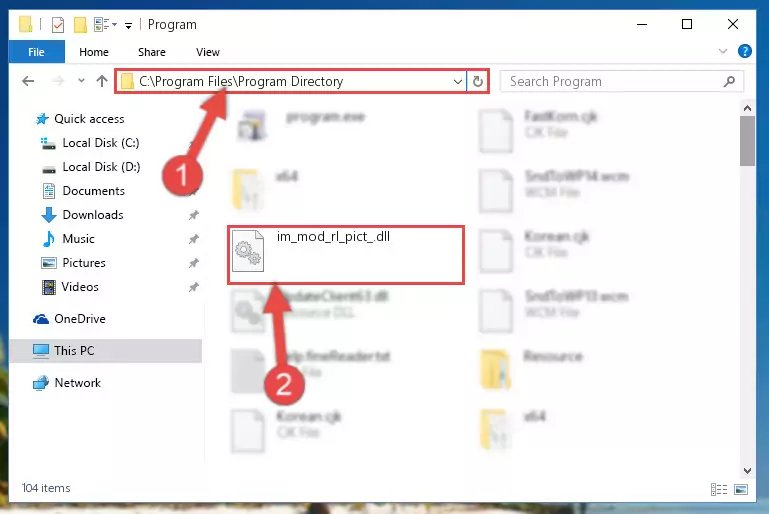Click the scrollbar up arrow
Image resolution: width=769 pixels, height=514 pixels.
(x=747, y=108)
